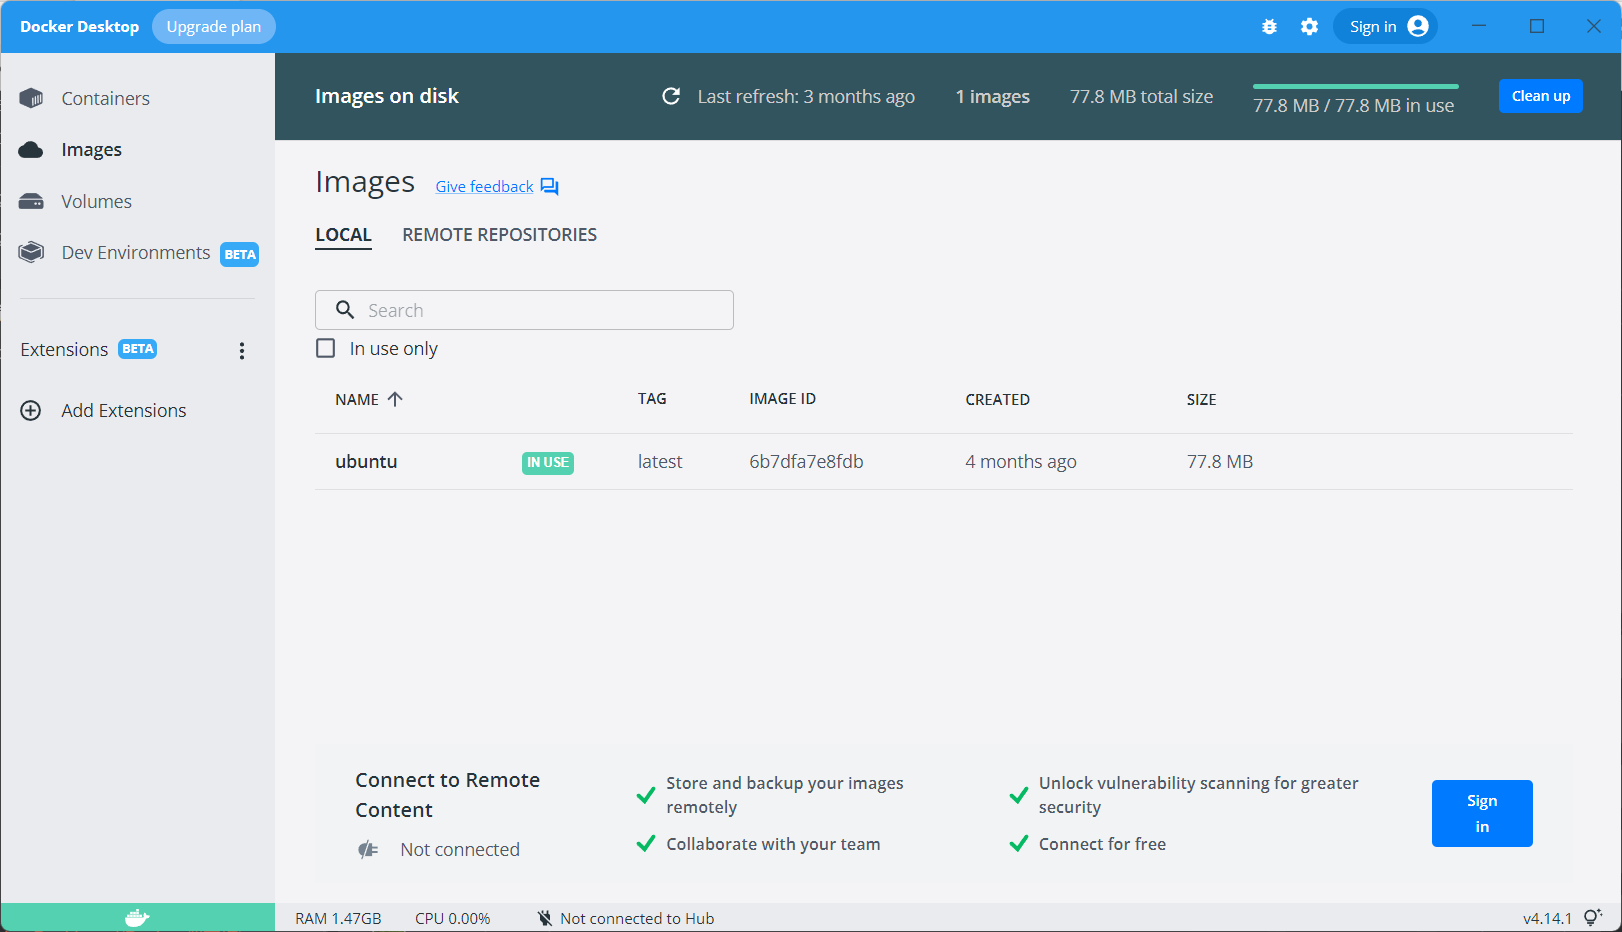Click the Upgrade plan button

tap(214, 27)
